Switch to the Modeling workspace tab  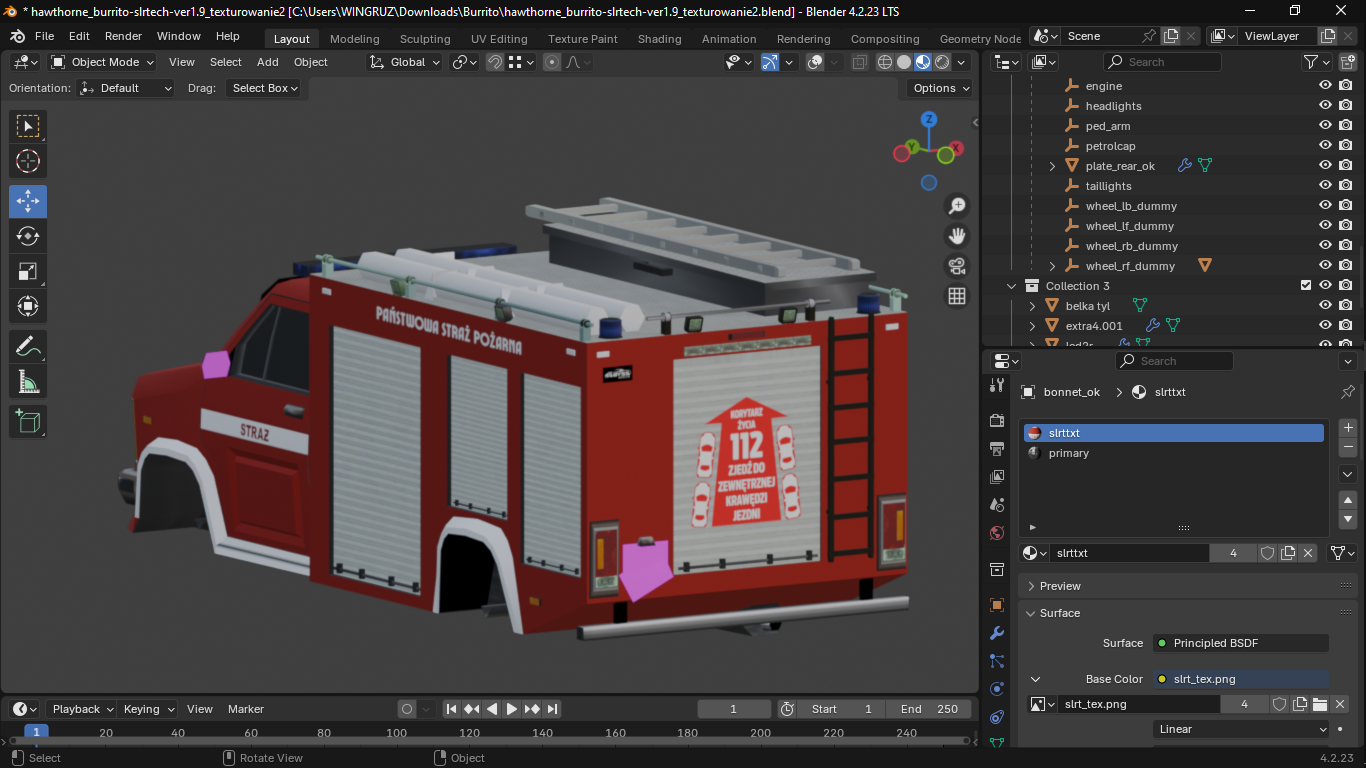(x=355, y=39)
